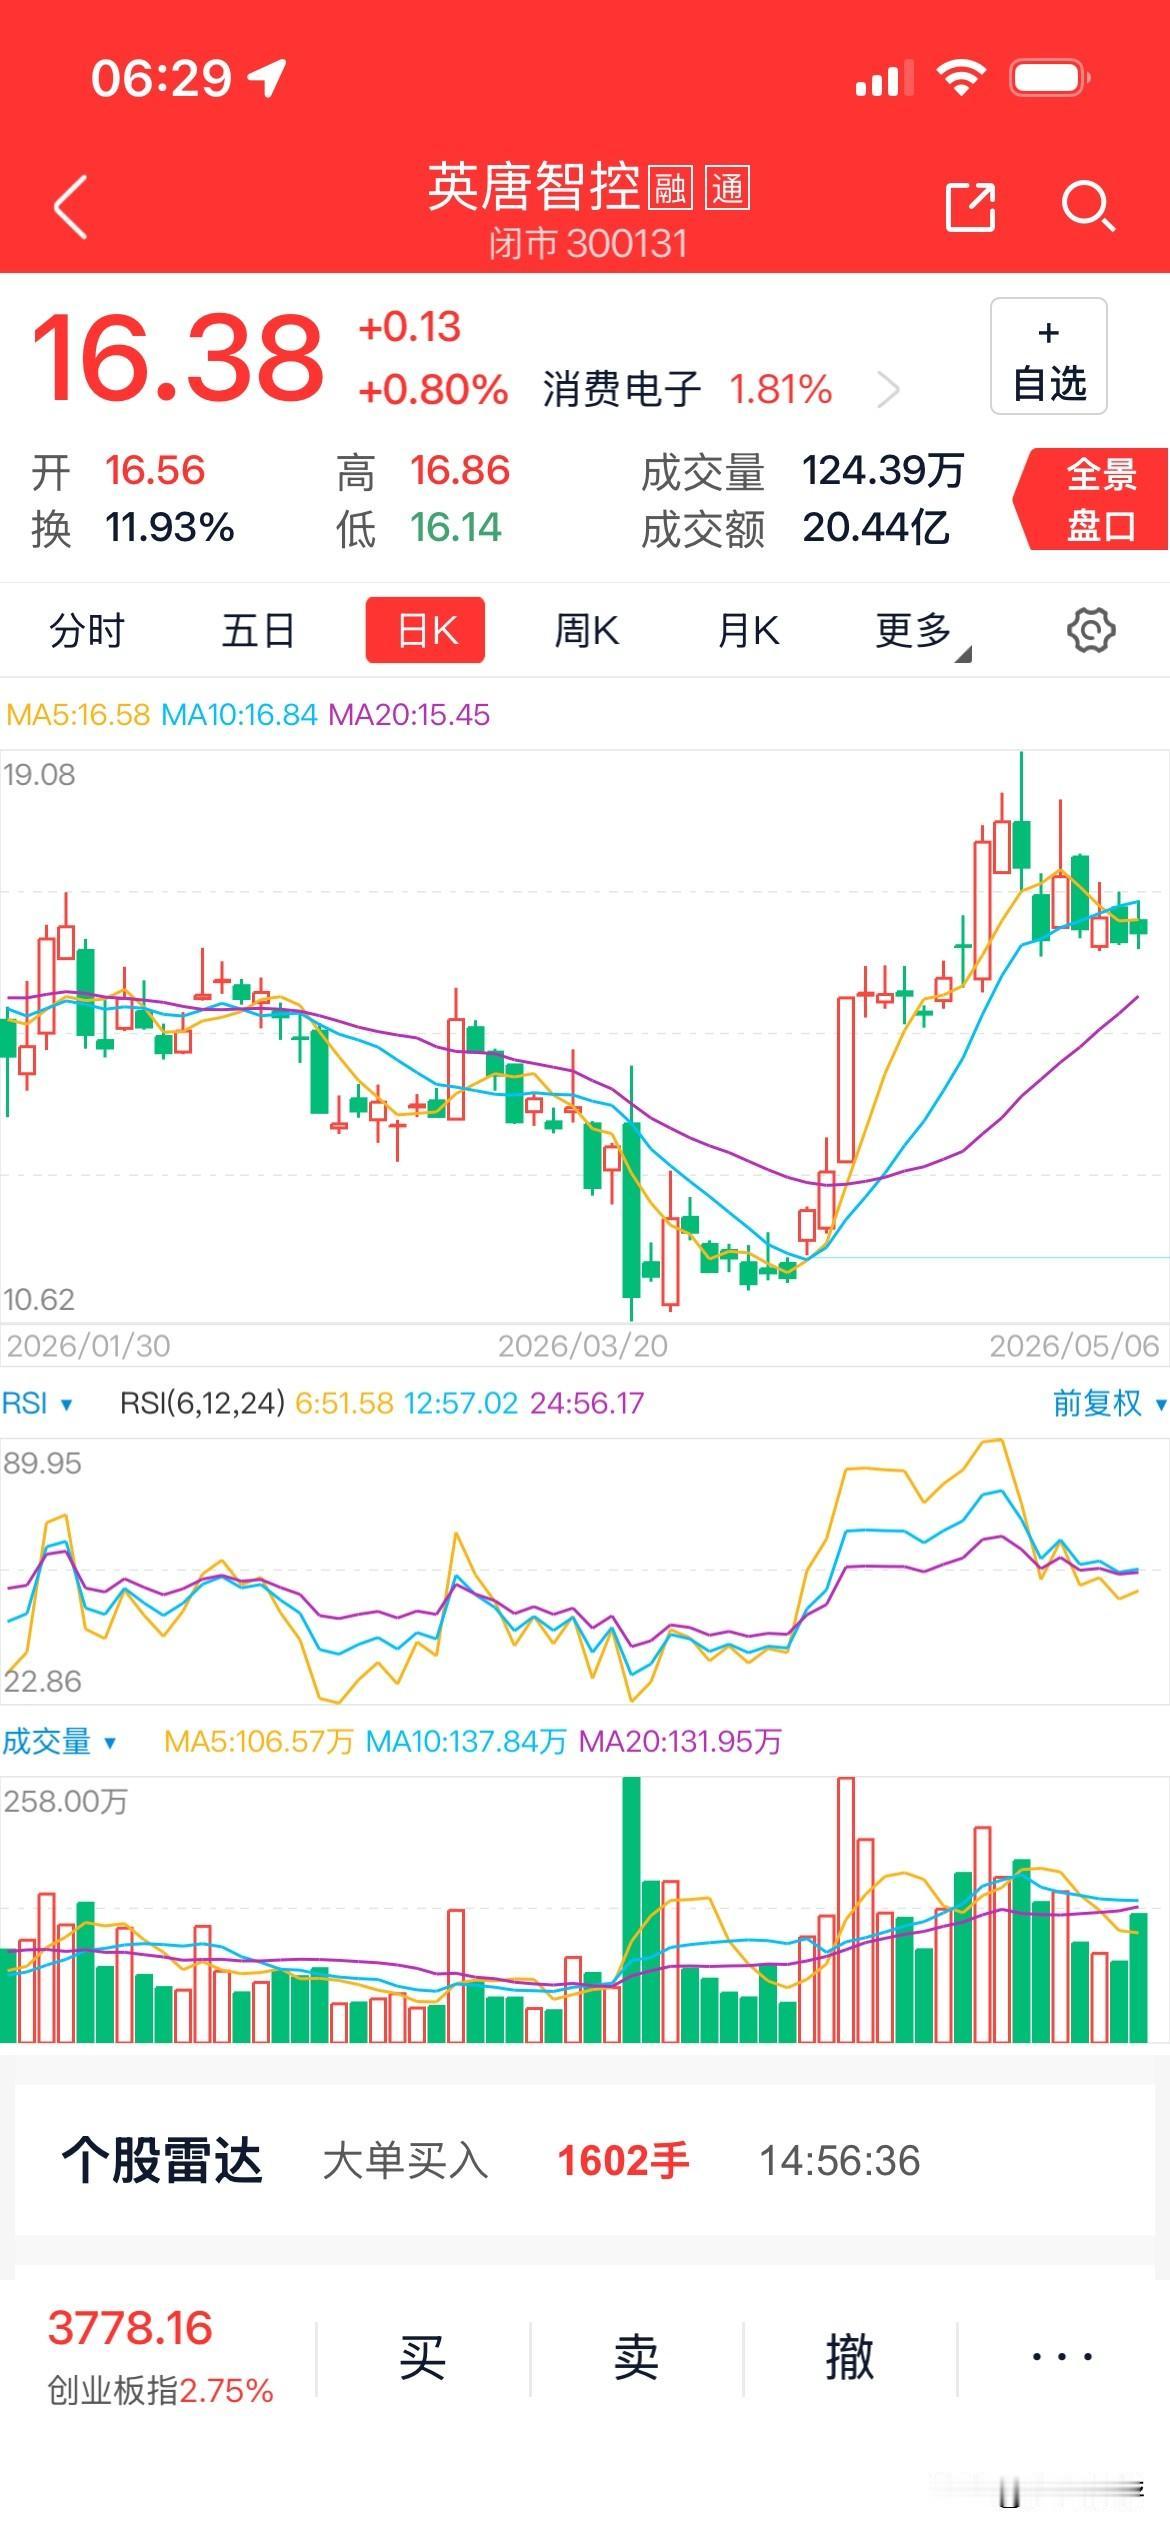Open chart settings gear icon

click(1091, 631)
